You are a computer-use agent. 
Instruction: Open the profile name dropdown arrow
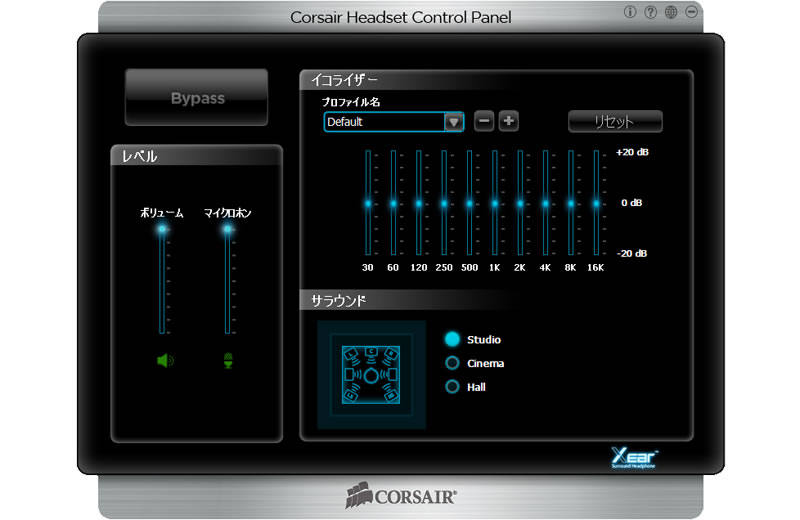[x=454, y=122]
